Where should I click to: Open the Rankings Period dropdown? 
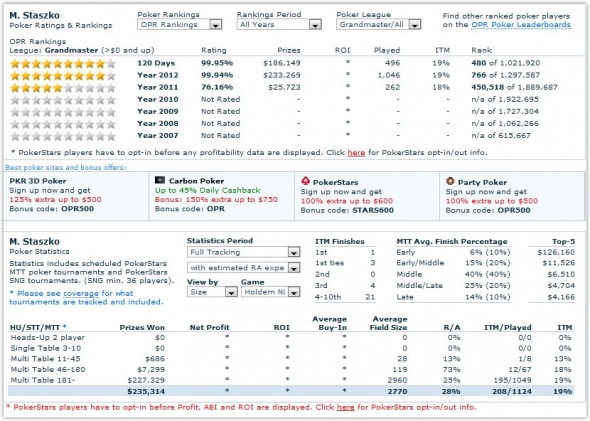point(279,25)
